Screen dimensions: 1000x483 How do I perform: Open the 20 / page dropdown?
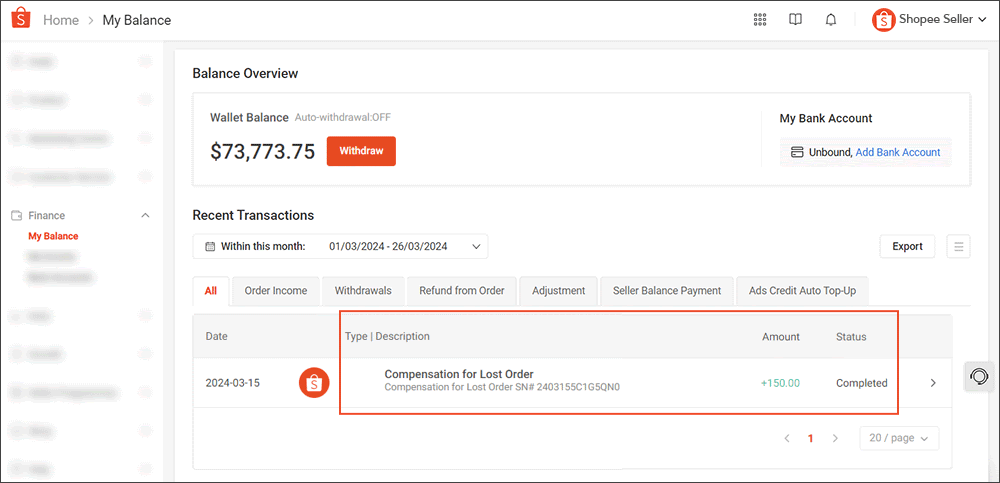[x=899, y=438]
